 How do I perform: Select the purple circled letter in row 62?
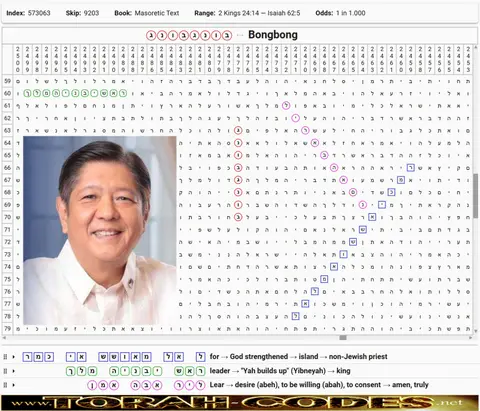(295, 118)
